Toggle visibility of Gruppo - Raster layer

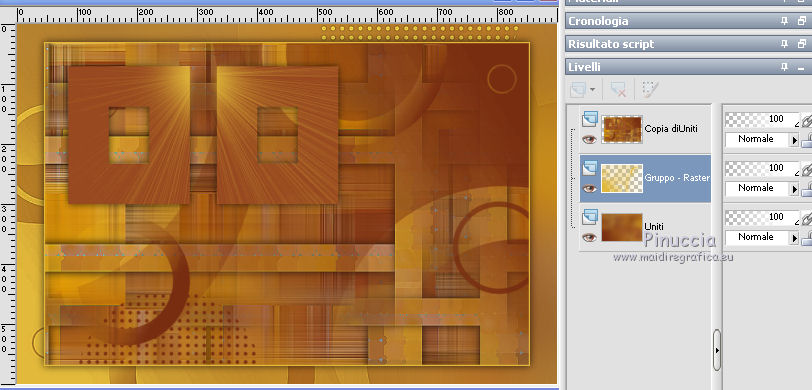[x=589, y=189]
